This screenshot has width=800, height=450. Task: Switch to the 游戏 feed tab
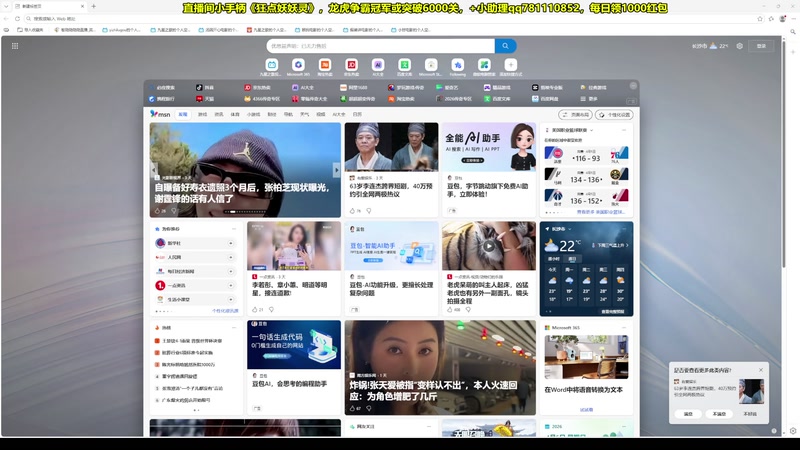coord(203,115)
